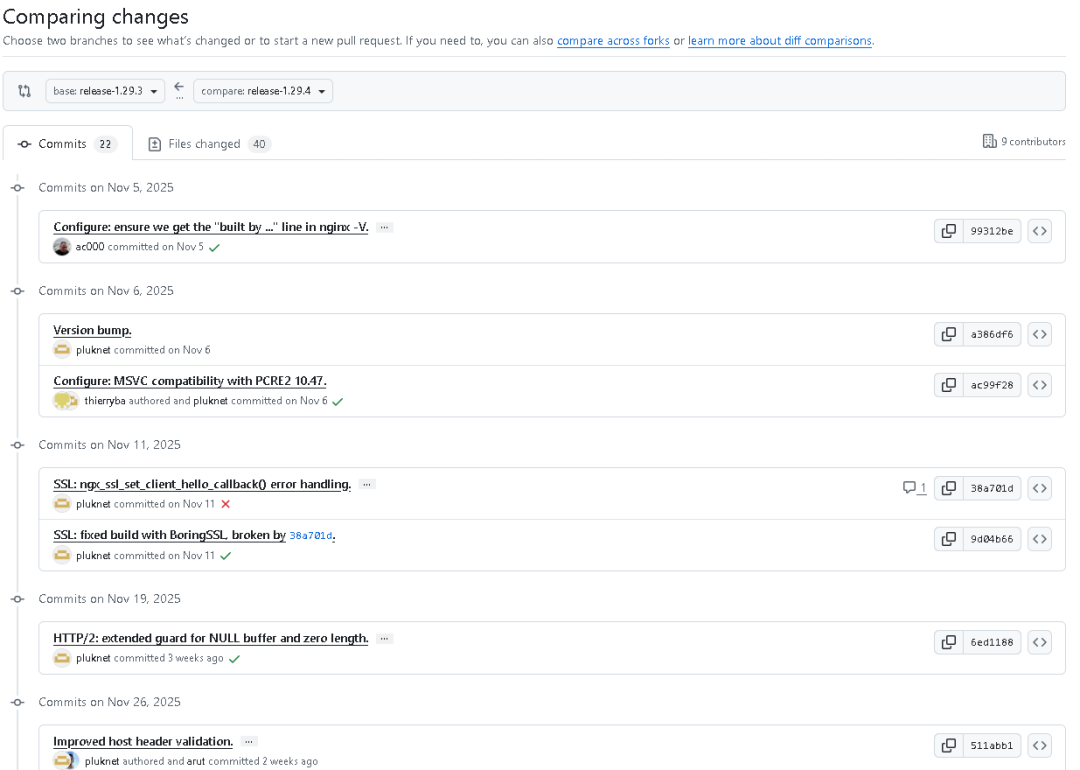Click failed status X on SSL commit
The height and width of the screenshot is (770, 1080).
point(225,504)
